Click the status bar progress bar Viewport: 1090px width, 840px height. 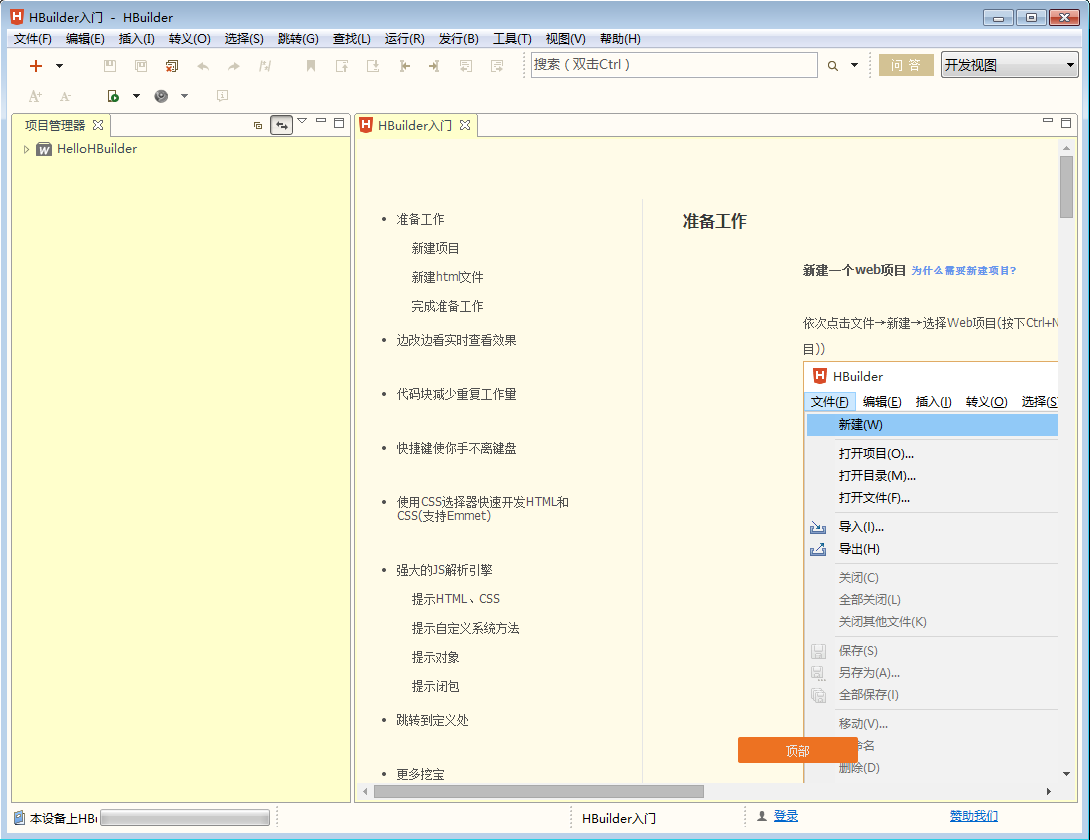pyautogui.click(x=185, y=818)
